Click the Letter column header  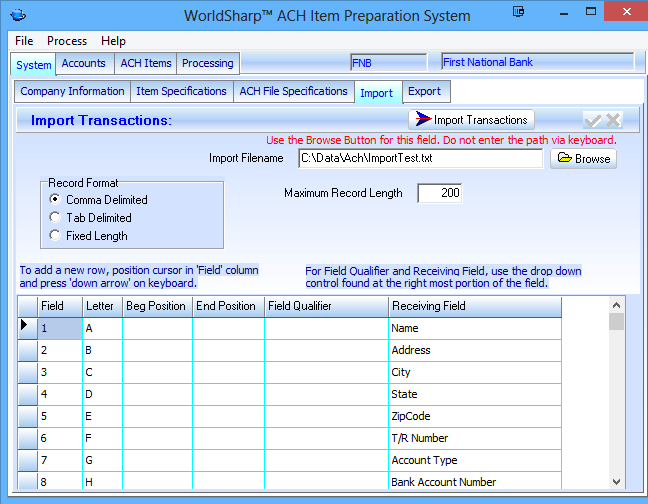click(x=102, y=306)
